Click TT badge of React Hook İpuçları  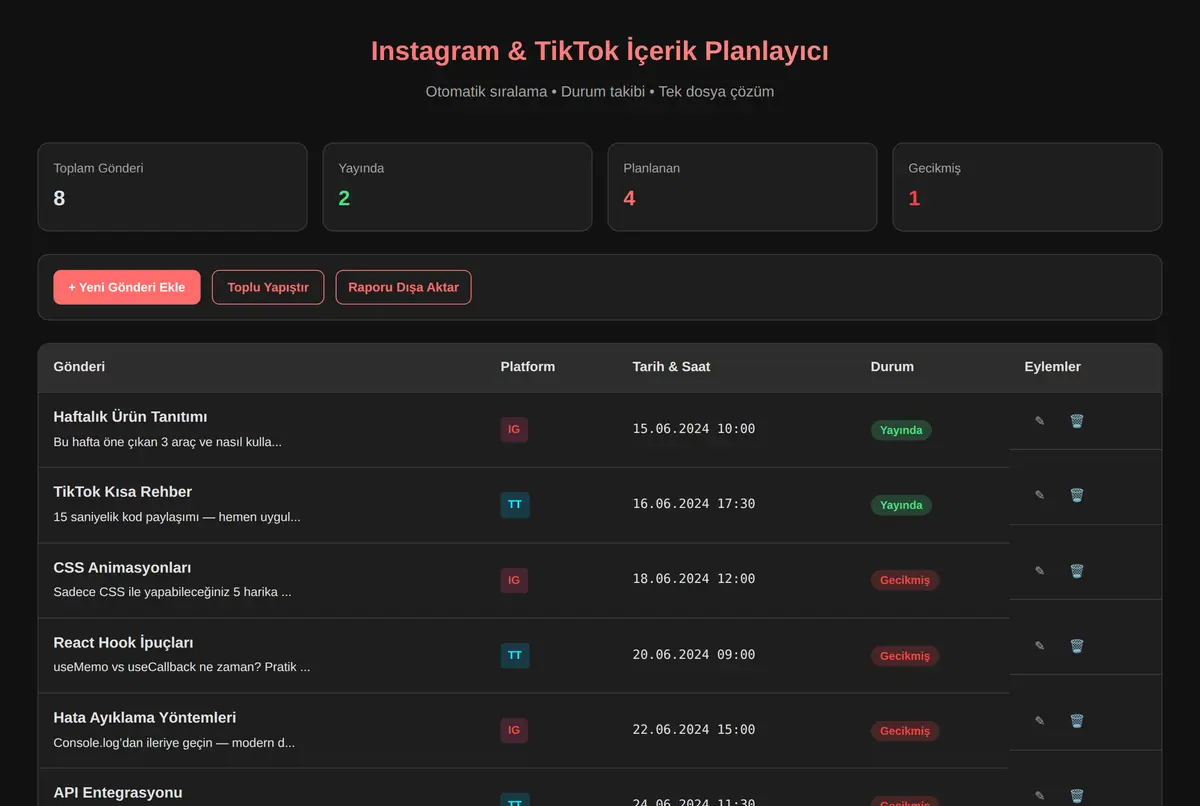(515, 656)
